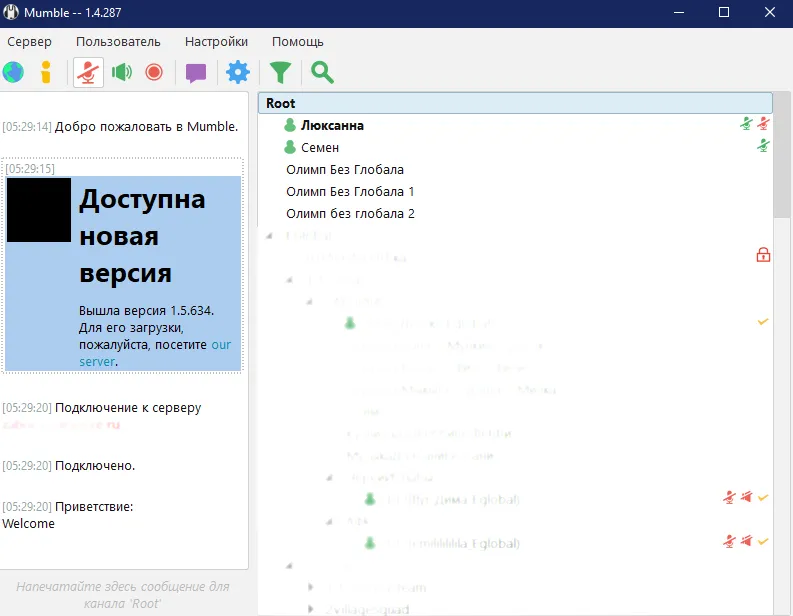The image size is (793, 616).
Task: Click the black image in update notice
Action: point(39,210)
